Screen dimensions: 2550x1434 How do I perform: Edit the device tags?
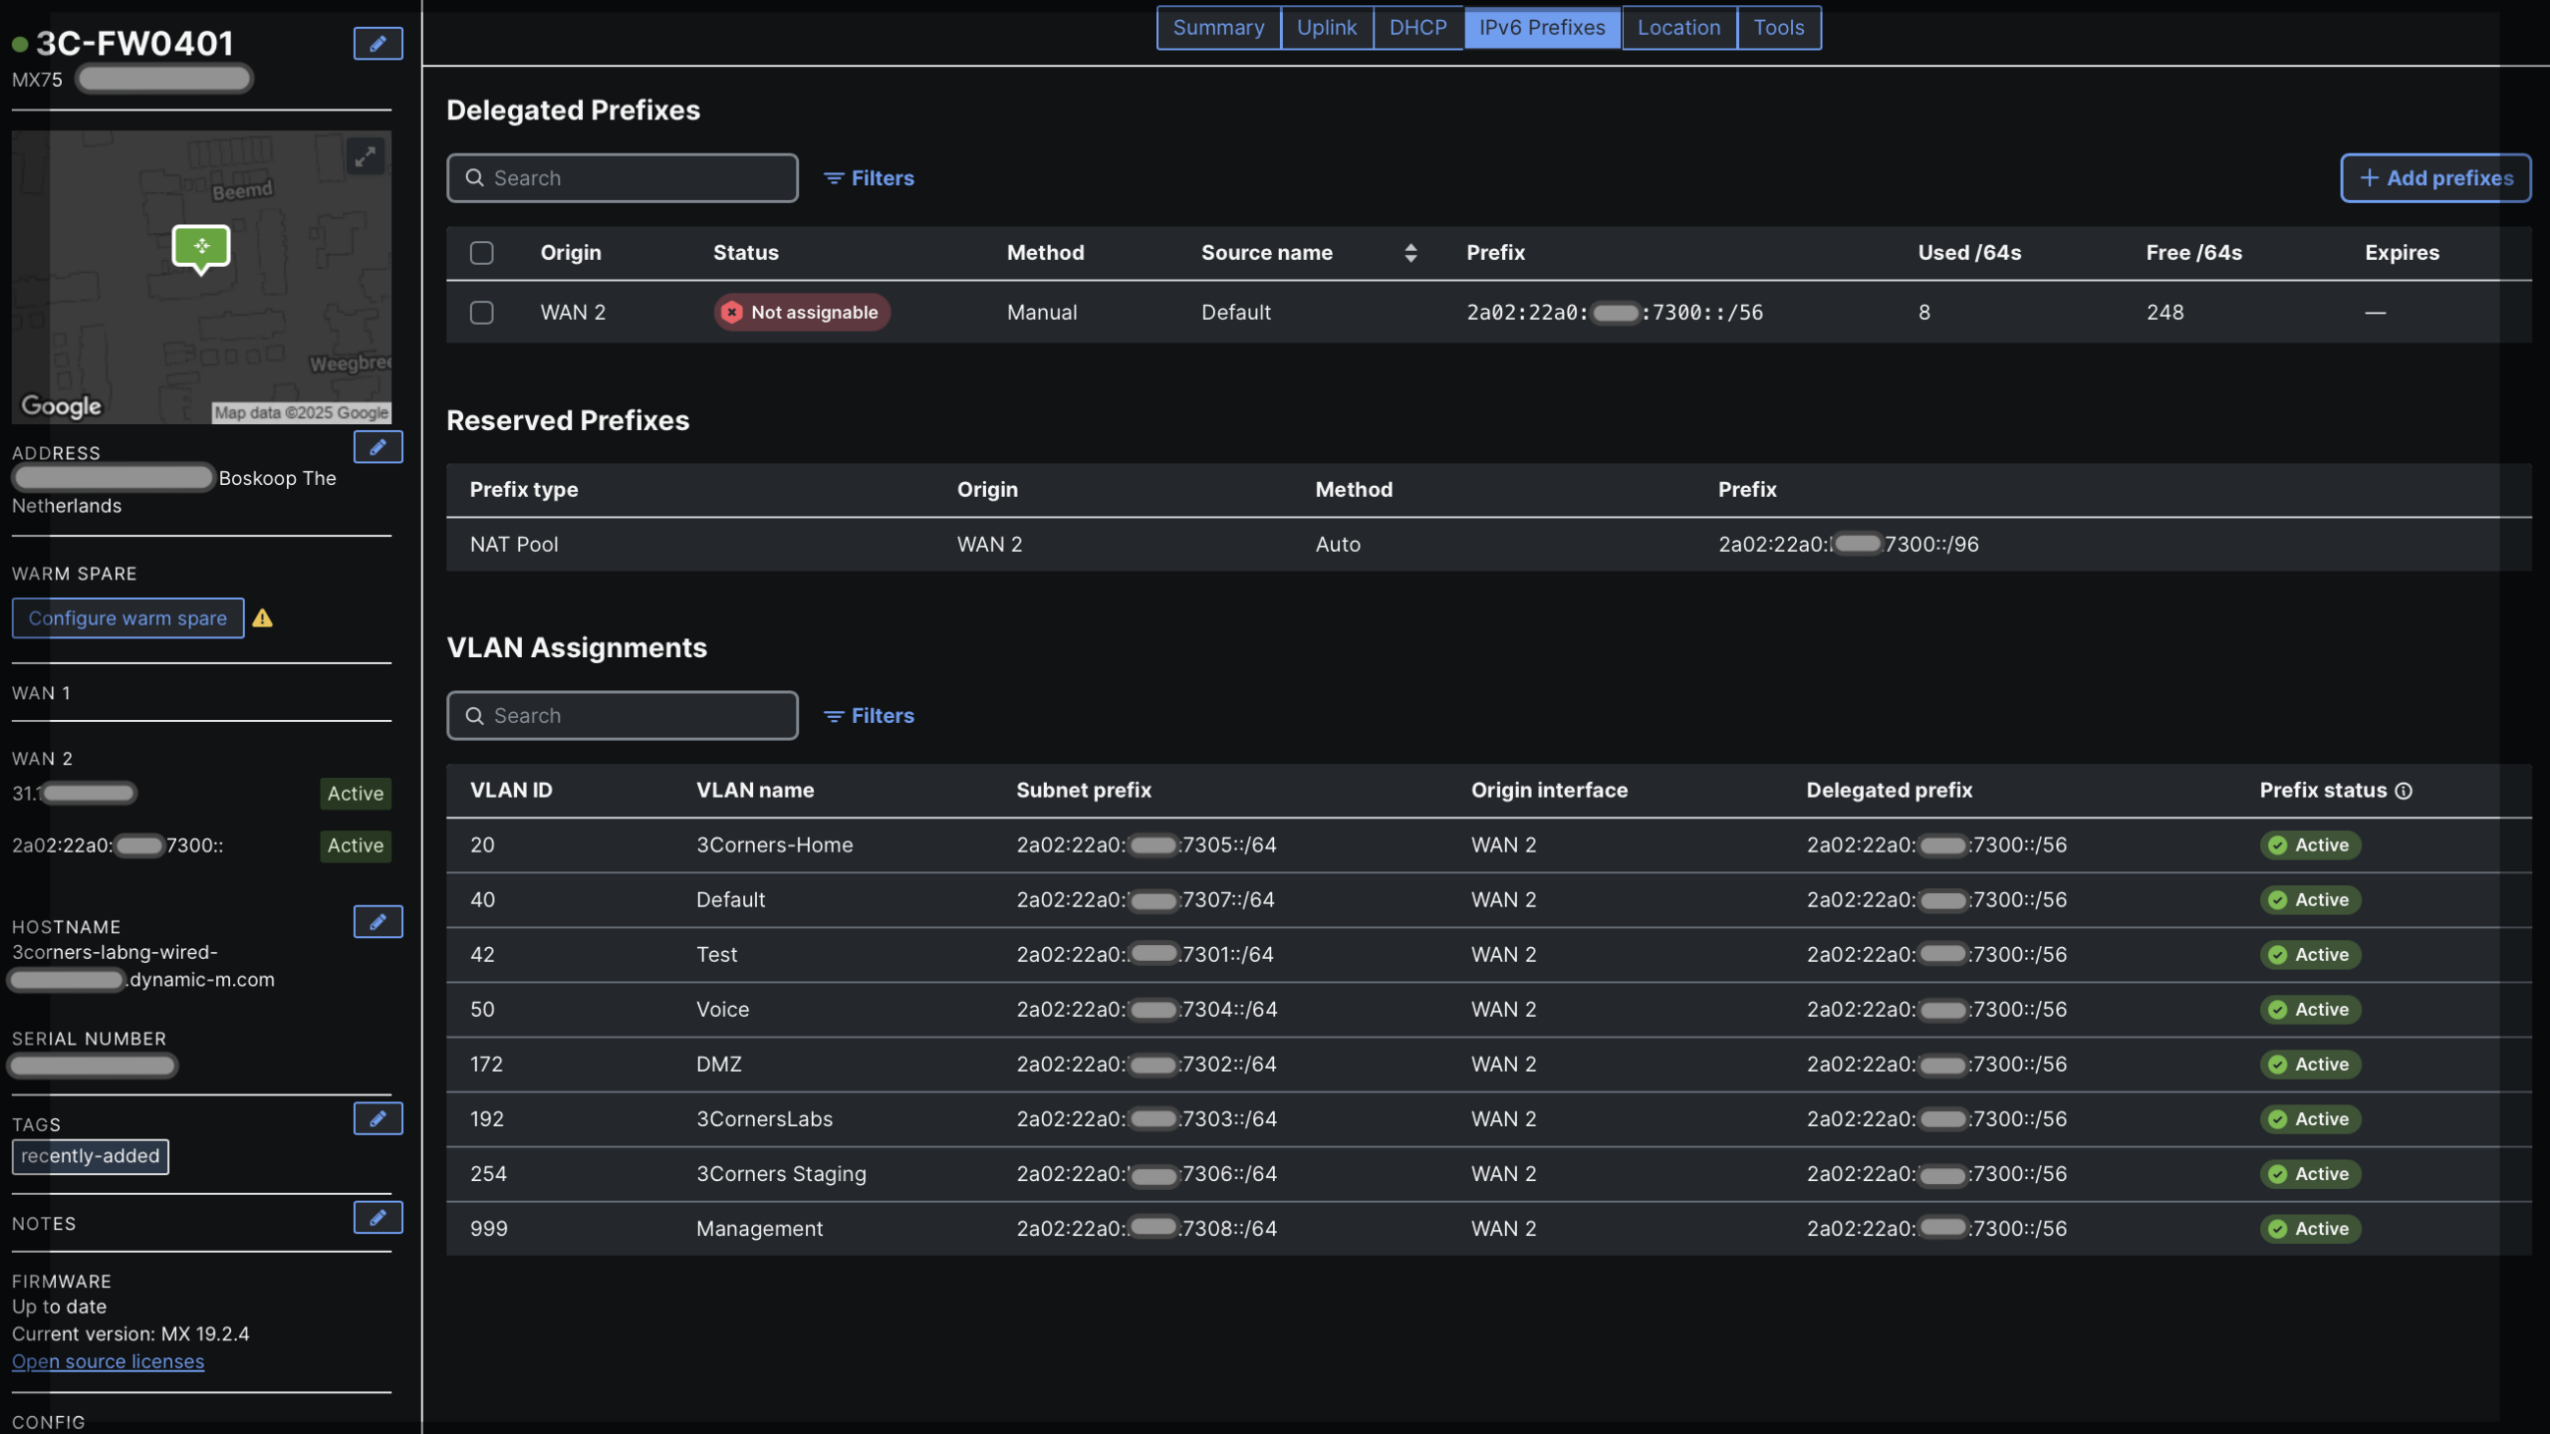(x=377, y=1118)
